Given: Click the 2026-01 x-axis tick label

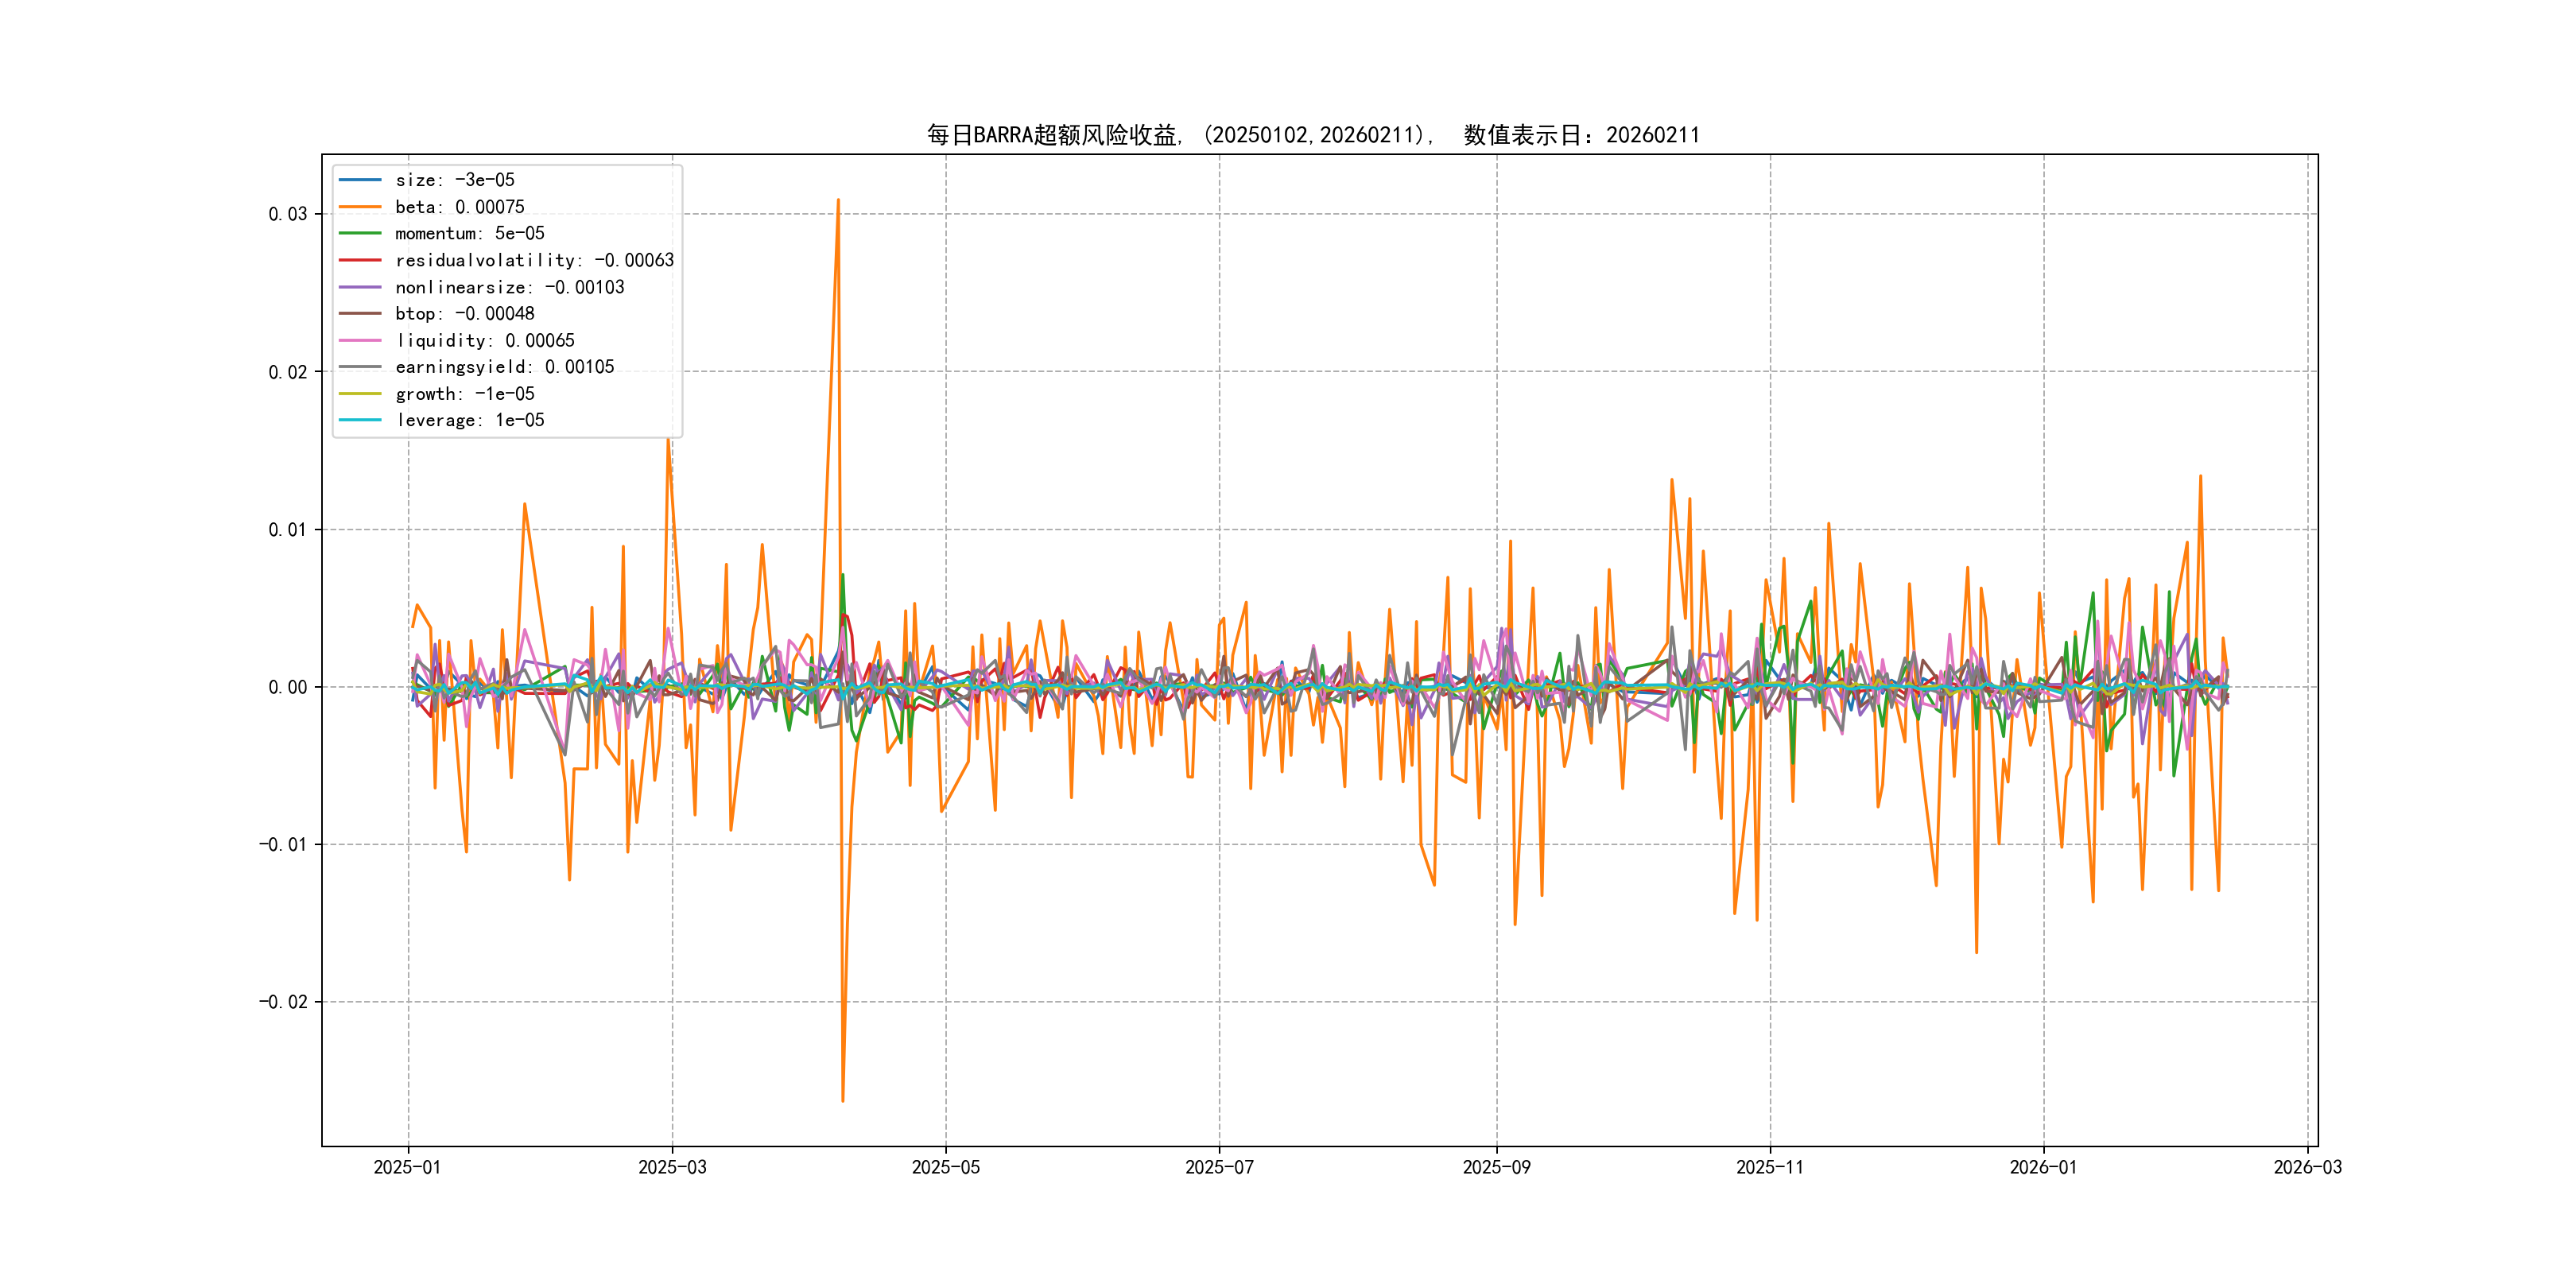Looking at the screenshot, I should tap(2043, 1167).
